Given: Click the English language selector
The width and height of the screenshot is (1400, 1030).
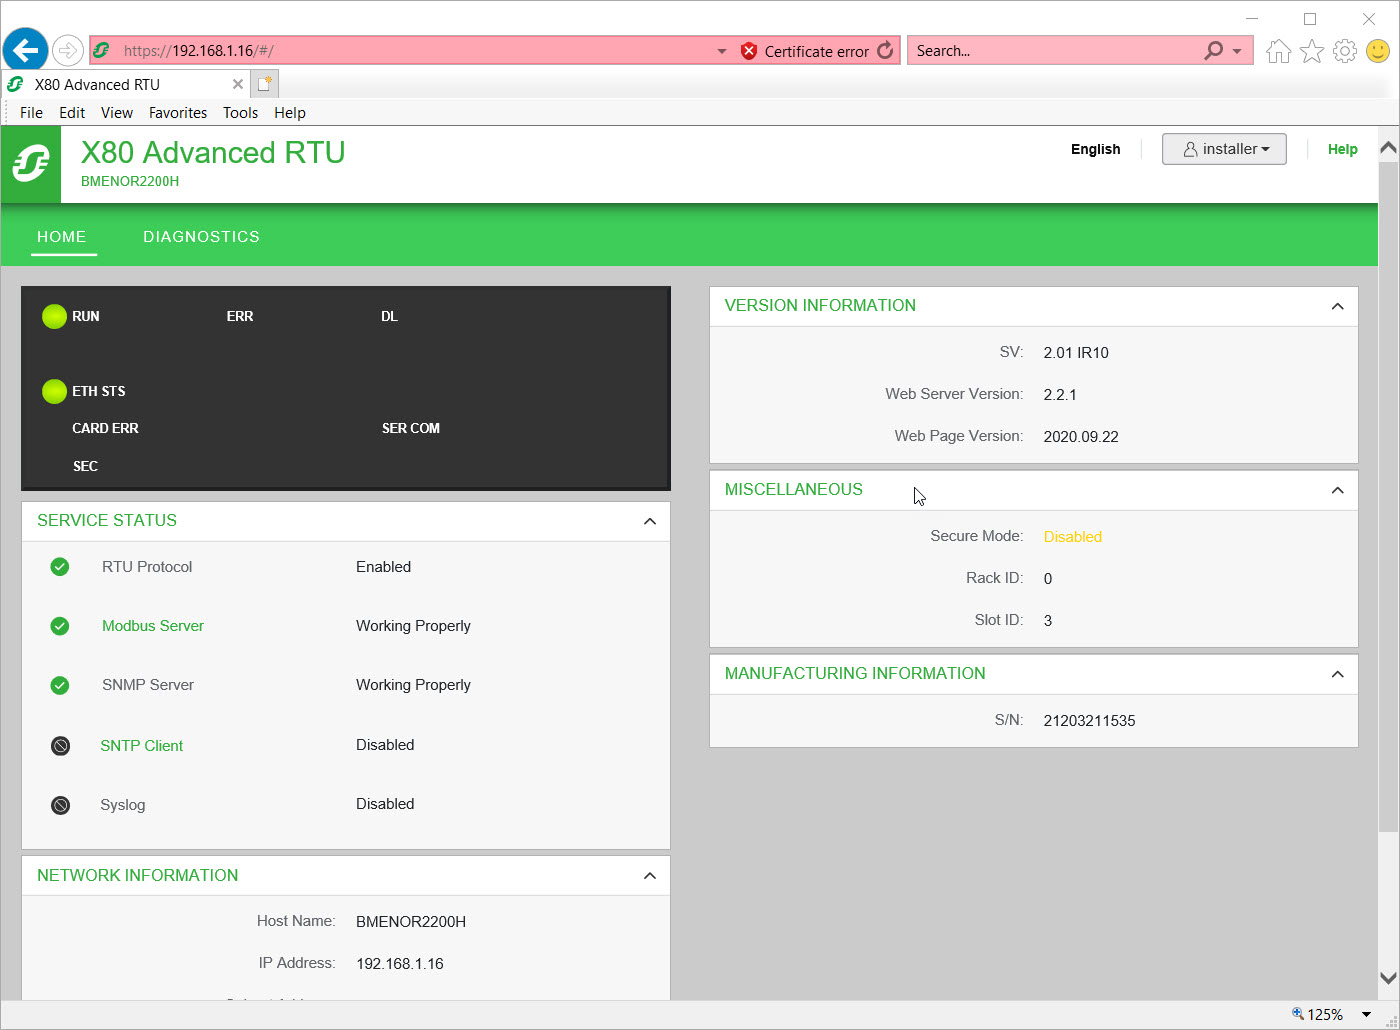Looking at the screenshot, I should pos(1095,149).
